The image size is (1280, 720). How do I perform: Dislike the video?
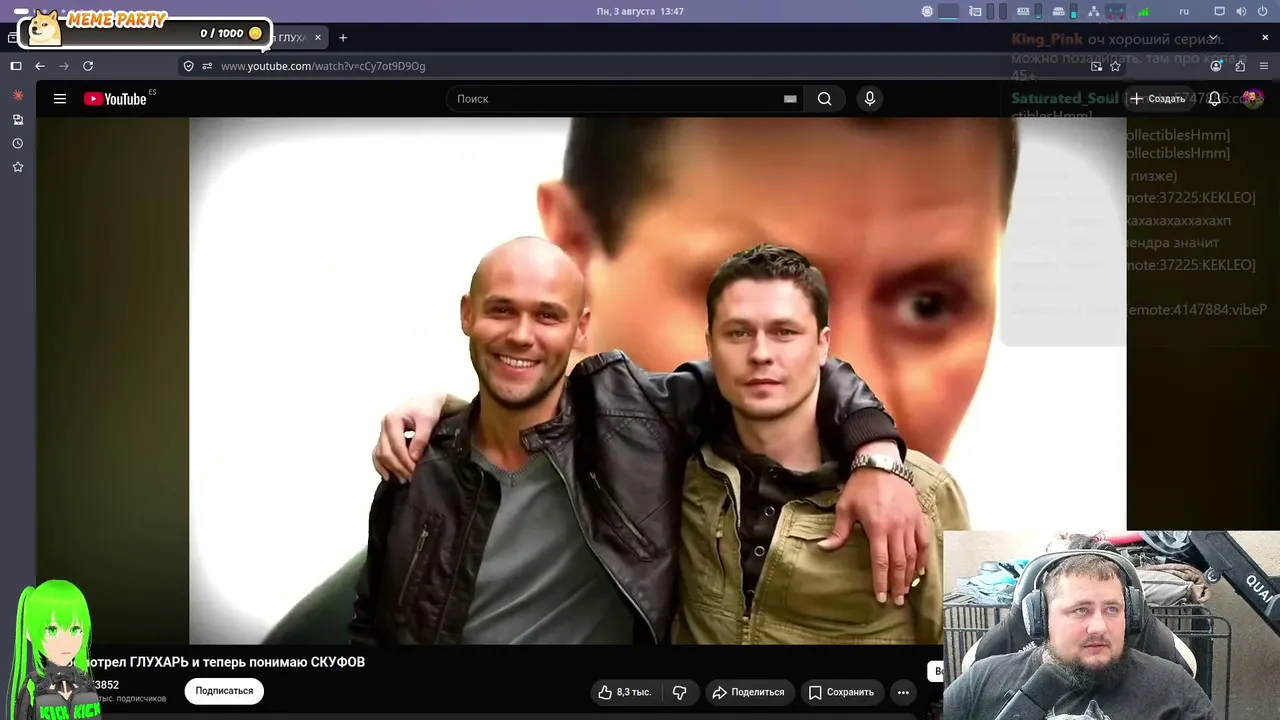click(679, 692)
